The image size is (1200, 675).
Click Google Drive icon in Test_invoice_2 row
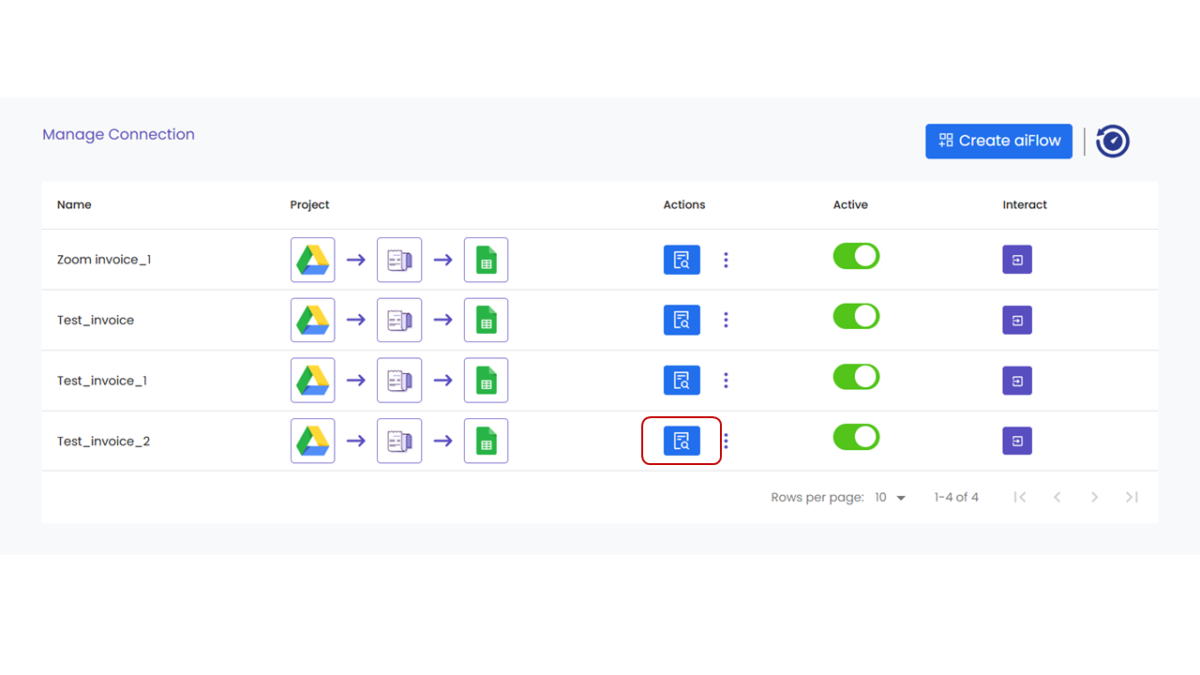pyautogui.click(x=313, y=441)
